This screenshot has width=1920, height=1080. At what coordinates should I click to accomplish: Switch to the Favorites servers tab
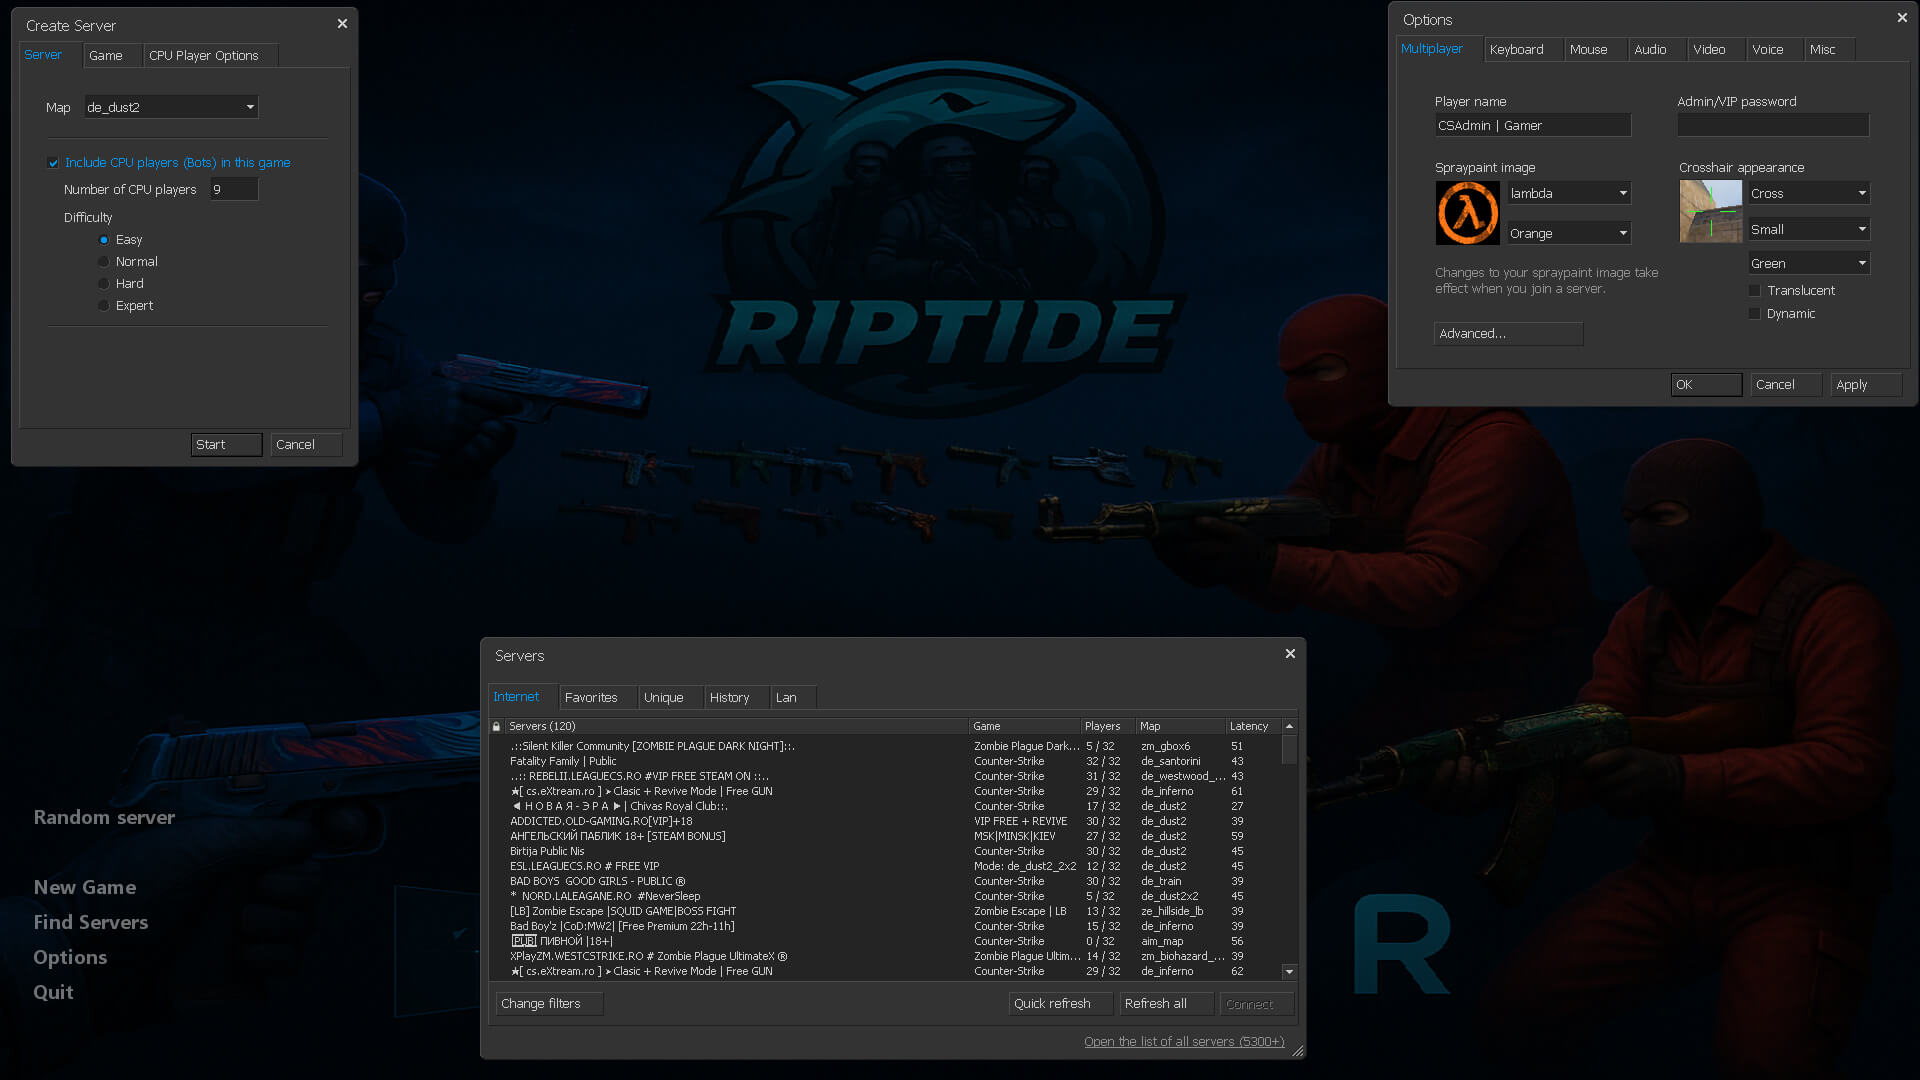[x=590, y=697]
